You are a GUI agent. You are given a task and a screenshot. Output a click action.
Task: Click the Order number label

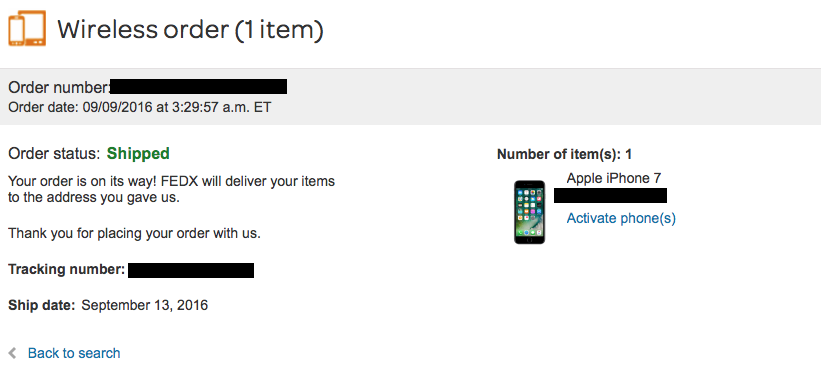(x=59, y=87)
